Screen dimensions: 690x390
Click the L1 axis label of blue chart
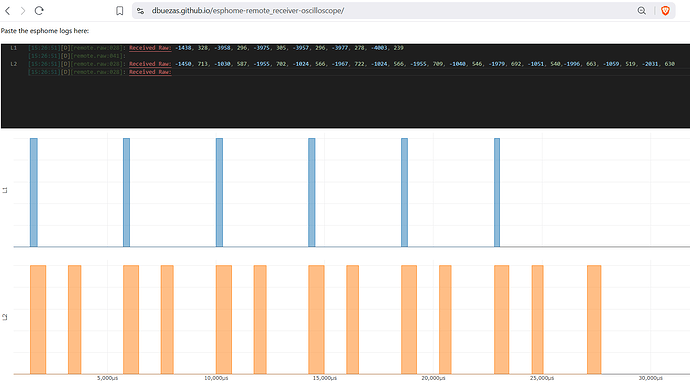coord(5,190)
